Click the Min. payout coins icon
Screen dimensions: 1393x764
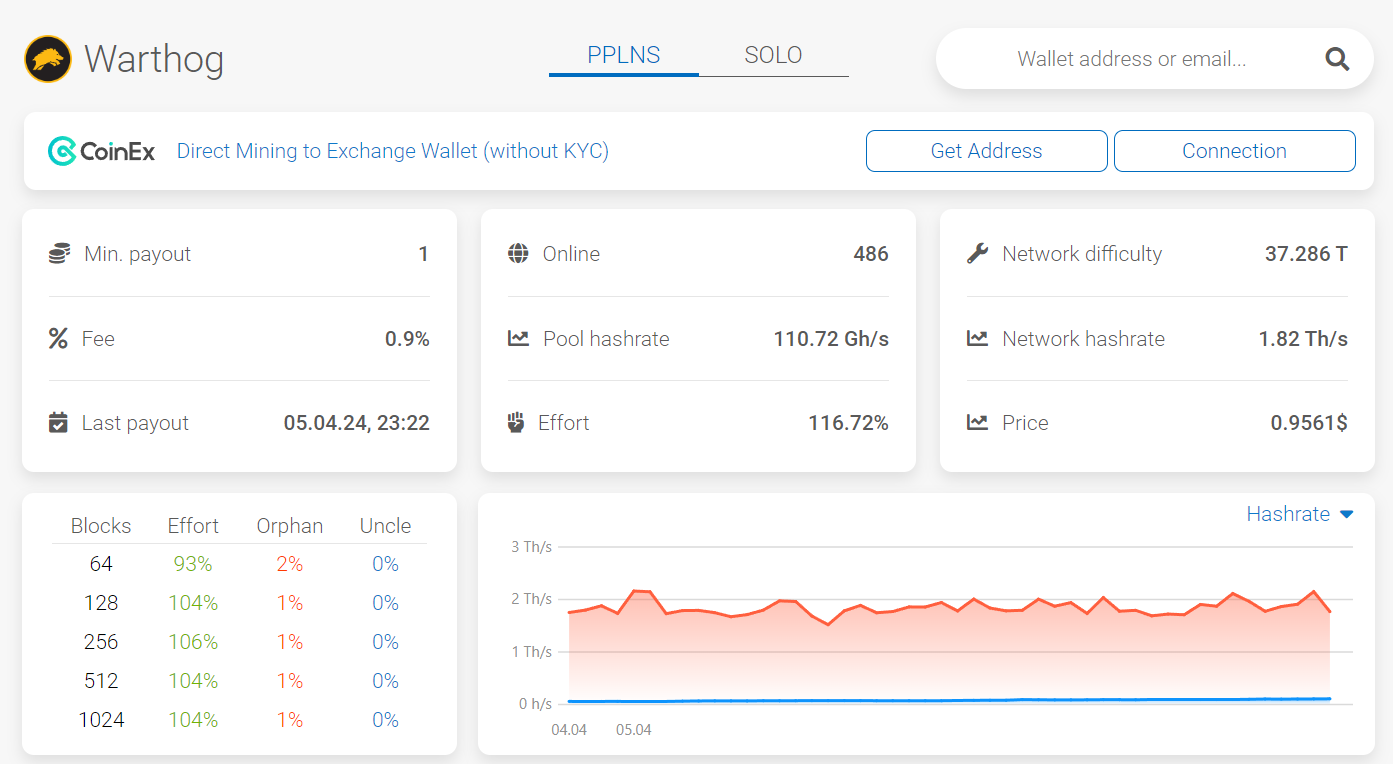(58, 253)
